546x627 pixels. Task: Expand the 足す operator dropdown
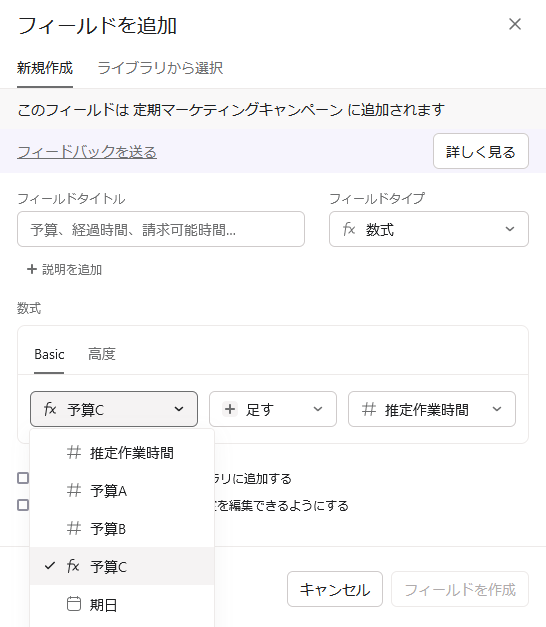coord(273,409)
